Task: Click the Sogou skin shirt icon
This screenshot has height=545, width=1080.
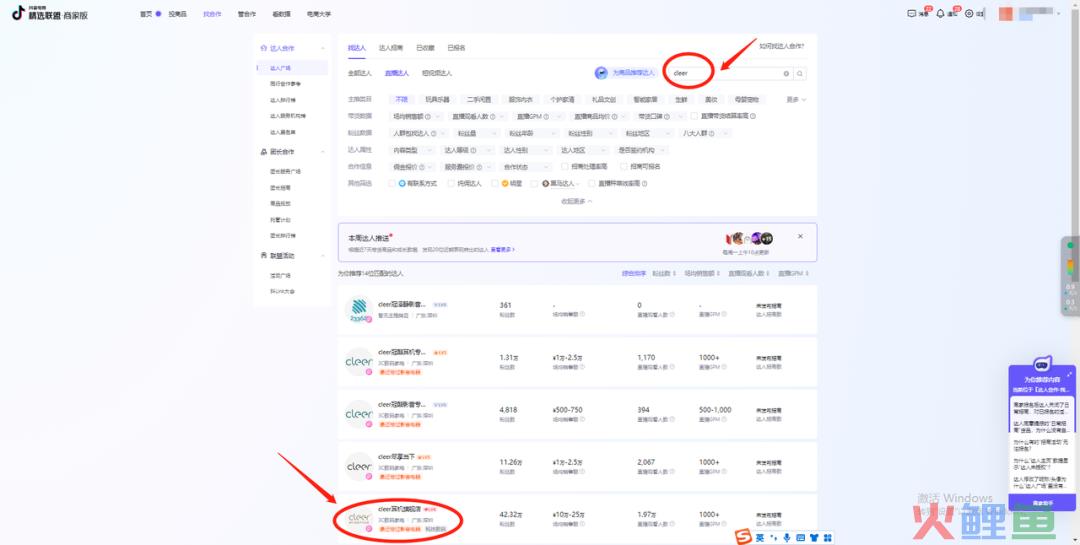Action: click(813, 537)
